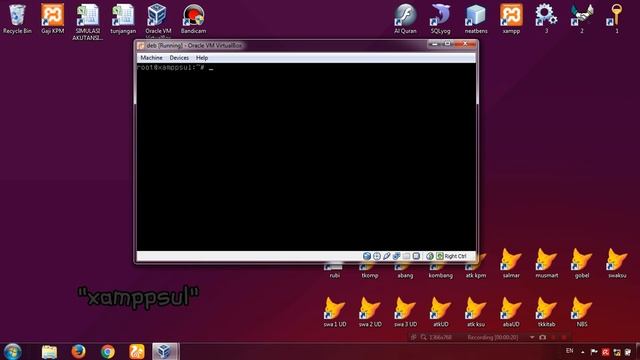Open the Action Center flag icon
This screenshot has height=360, width=640.
[594, 352]
